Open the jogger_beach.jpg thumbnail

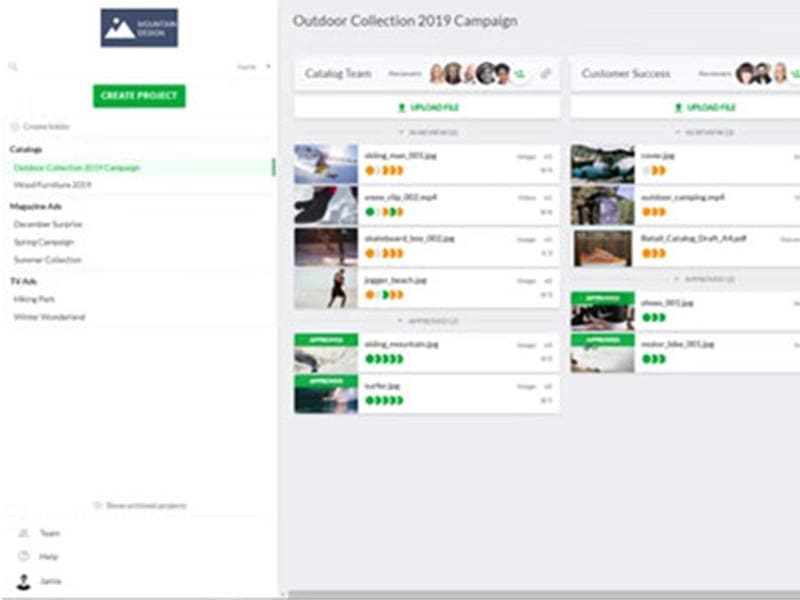[x=326, y=289]
